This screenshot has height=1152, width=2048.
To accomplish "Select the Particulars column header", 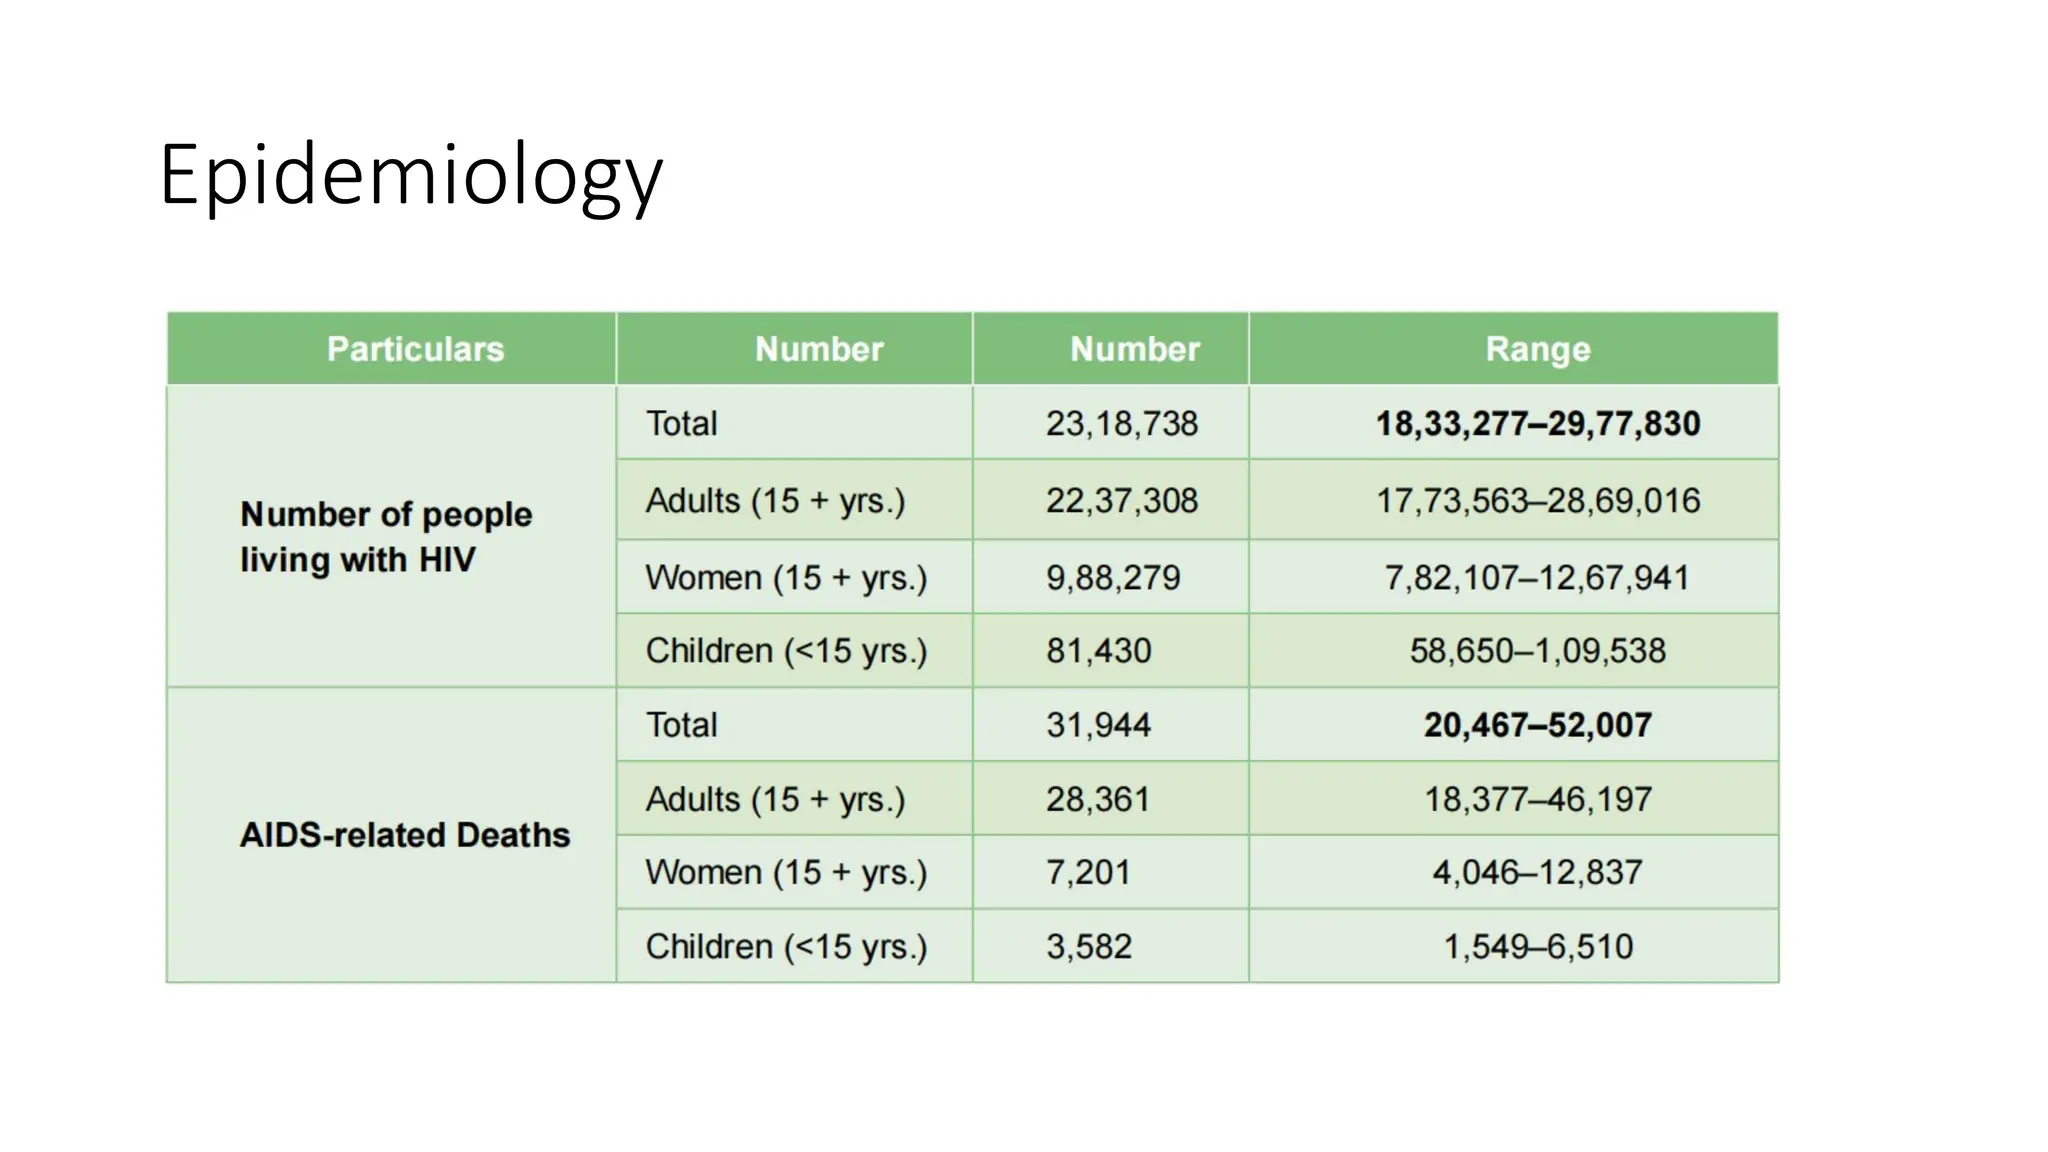I will [415, 349].
